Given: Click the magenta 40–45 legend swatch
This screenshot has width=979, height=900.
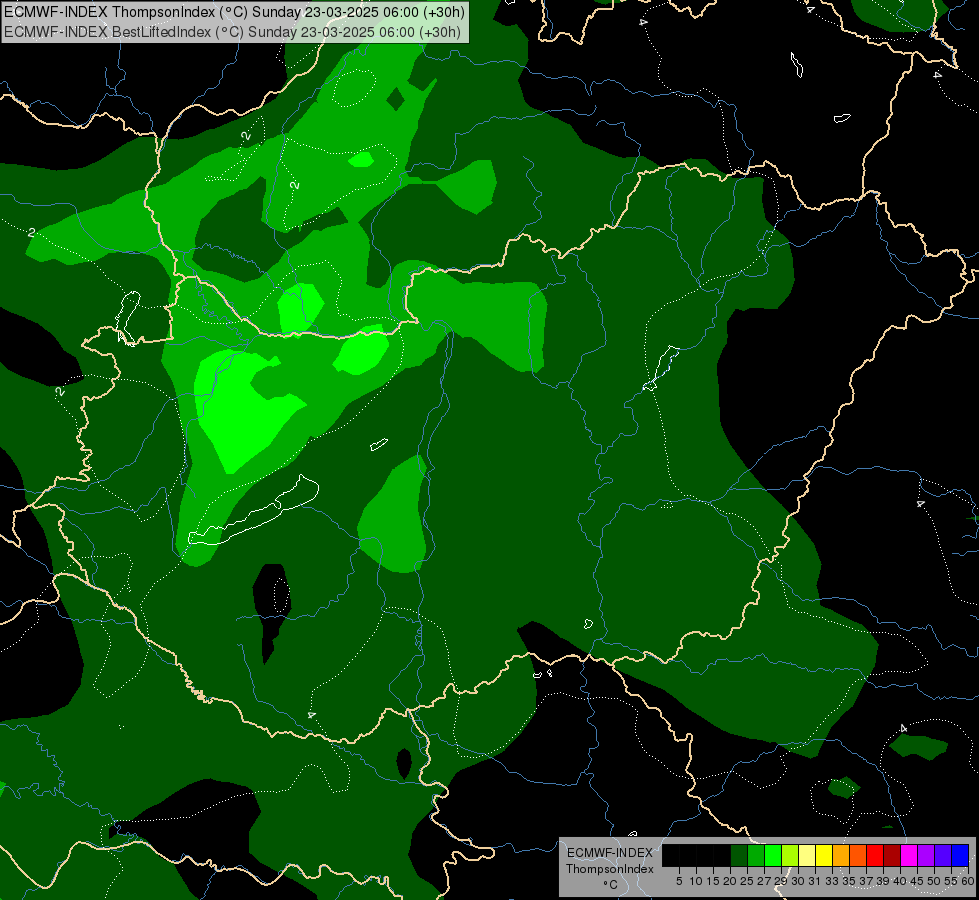Looking at the screenshot, I should coord(909,856).
